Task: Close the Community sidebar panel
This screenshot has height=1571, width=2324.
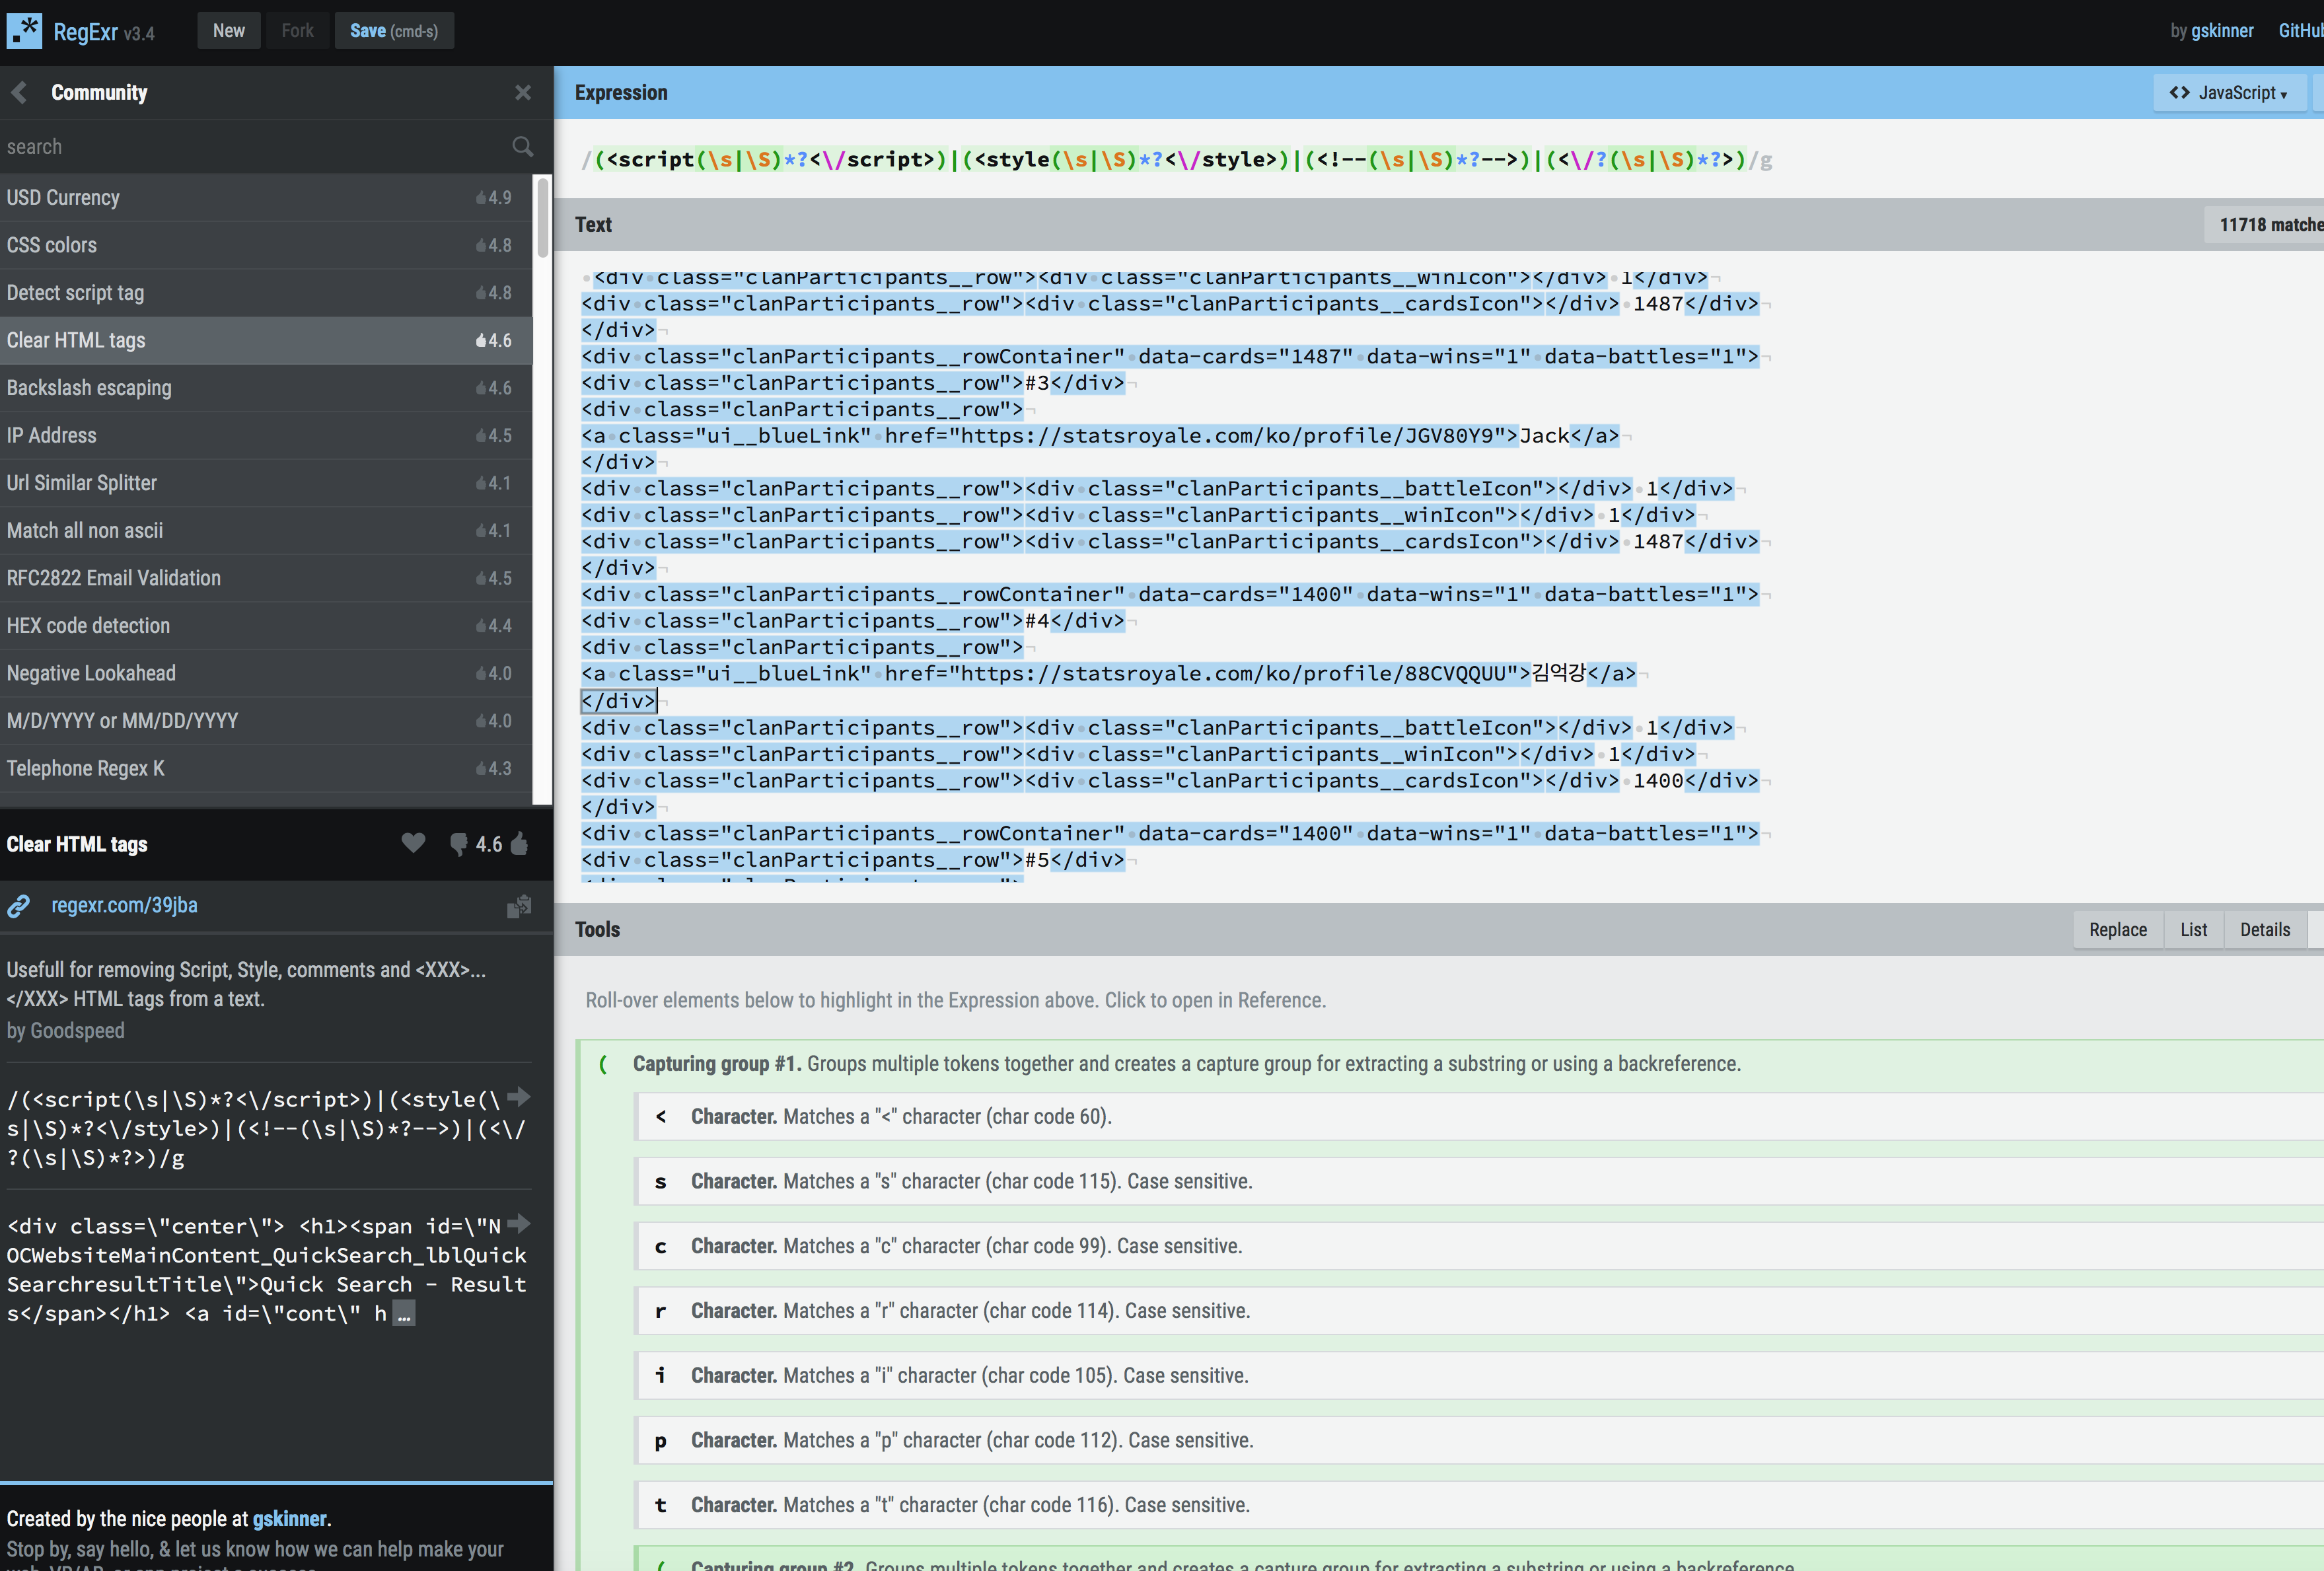Action: pos(522,93)
